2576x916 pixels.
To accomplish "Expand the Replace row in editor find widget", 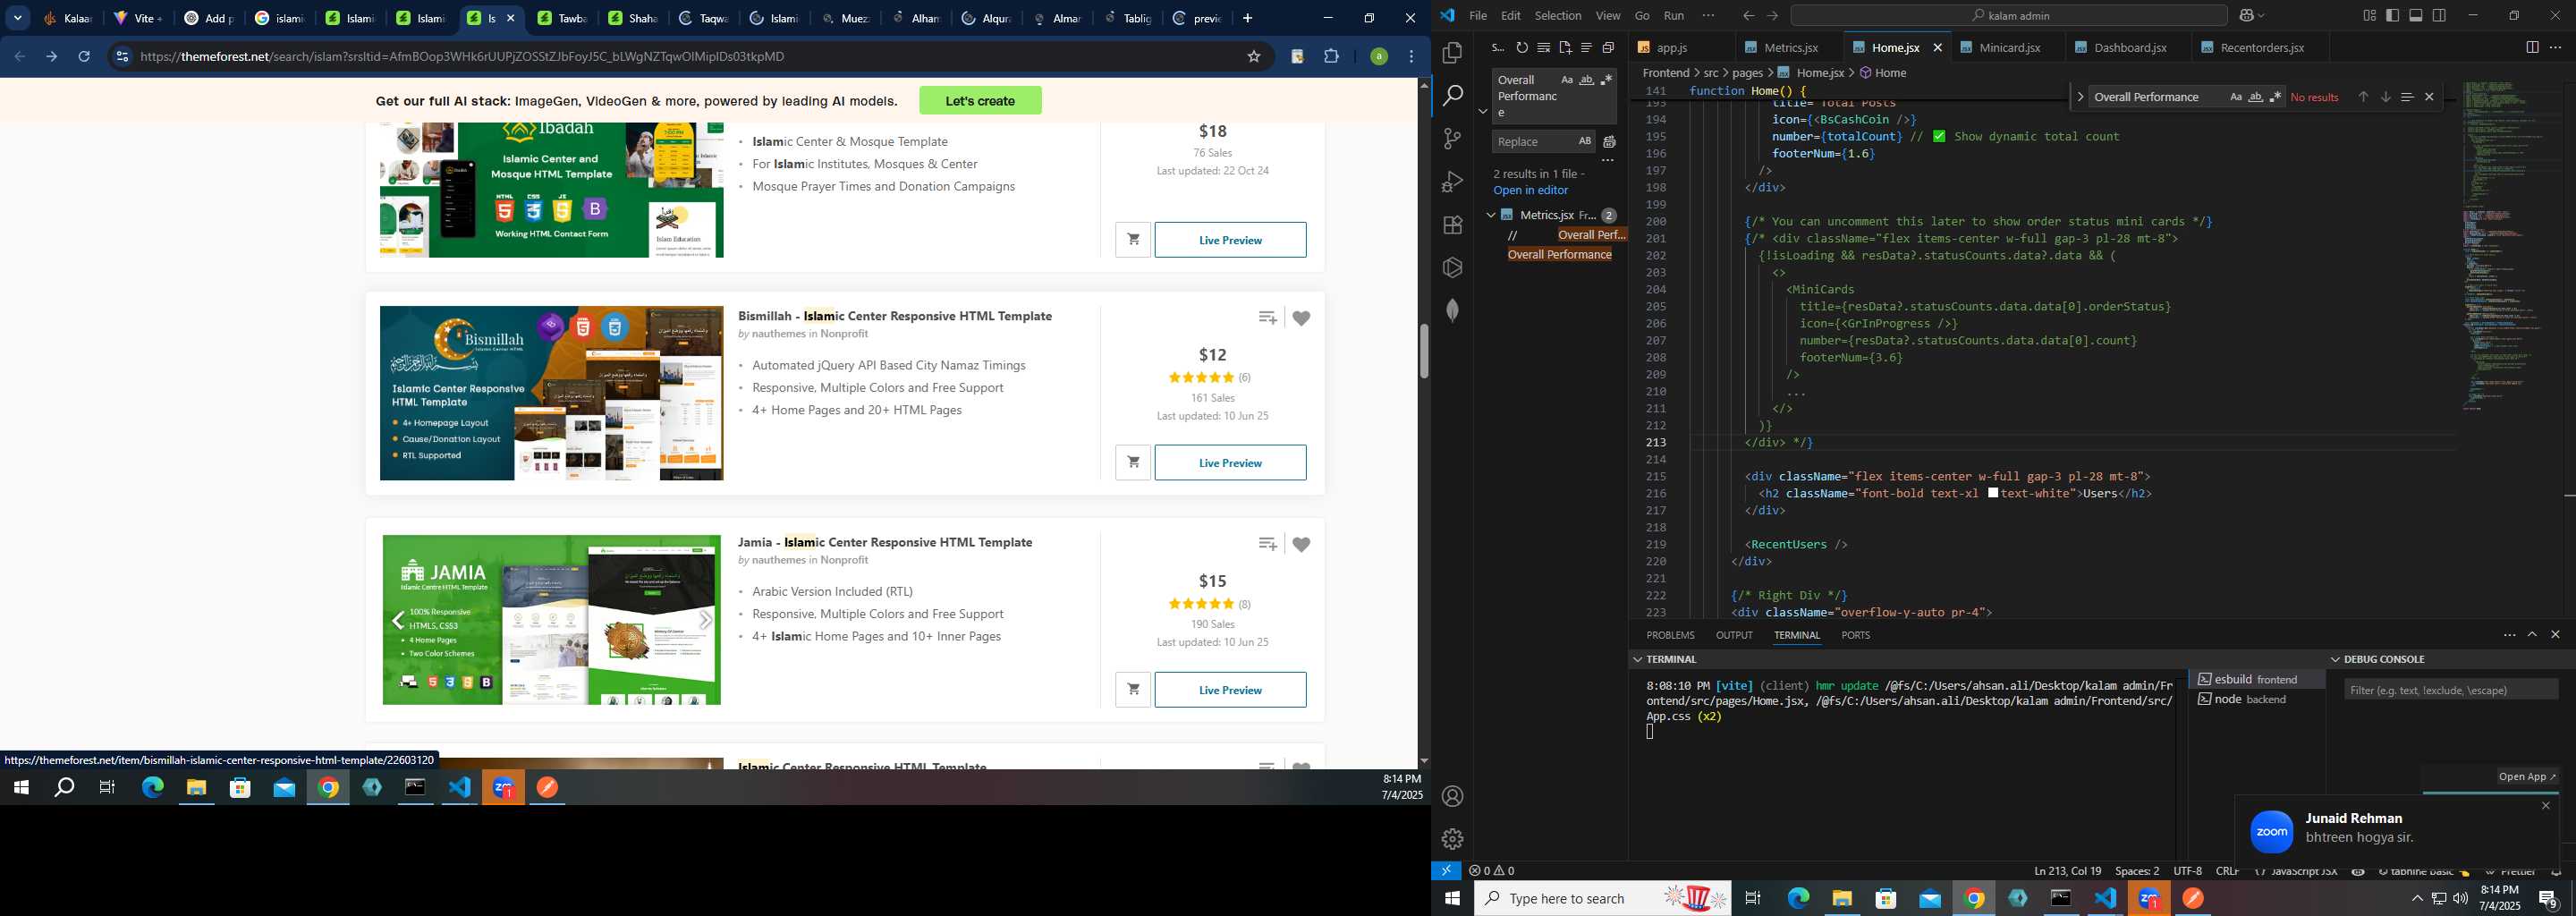I will [2080, 97].
